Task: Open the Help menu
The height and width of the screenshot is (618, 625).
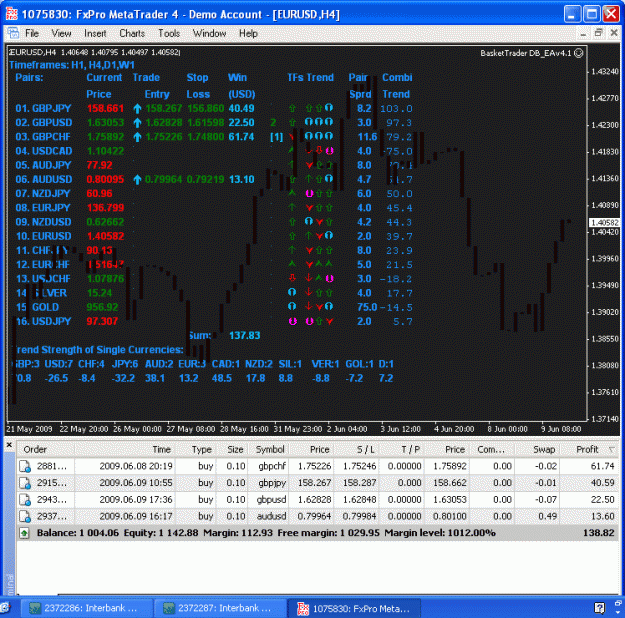Action: pyautogui.click(x=248, y=33)
